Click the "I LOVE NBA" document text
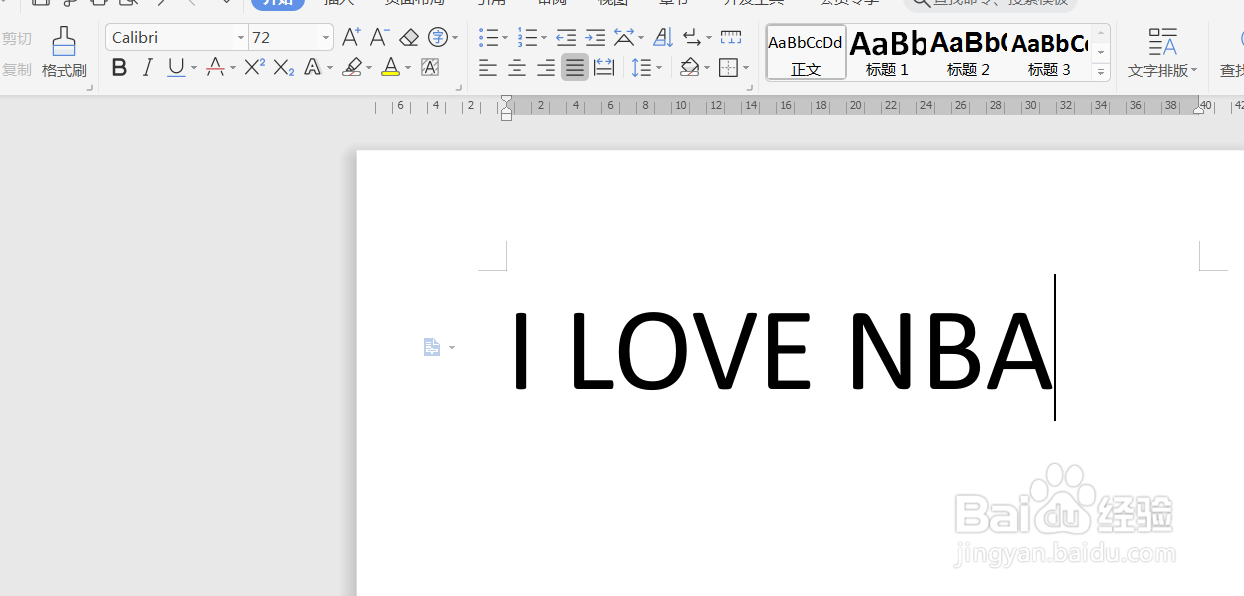The width and height of the screenshot is (1244, 596). [x=781, y=352]
